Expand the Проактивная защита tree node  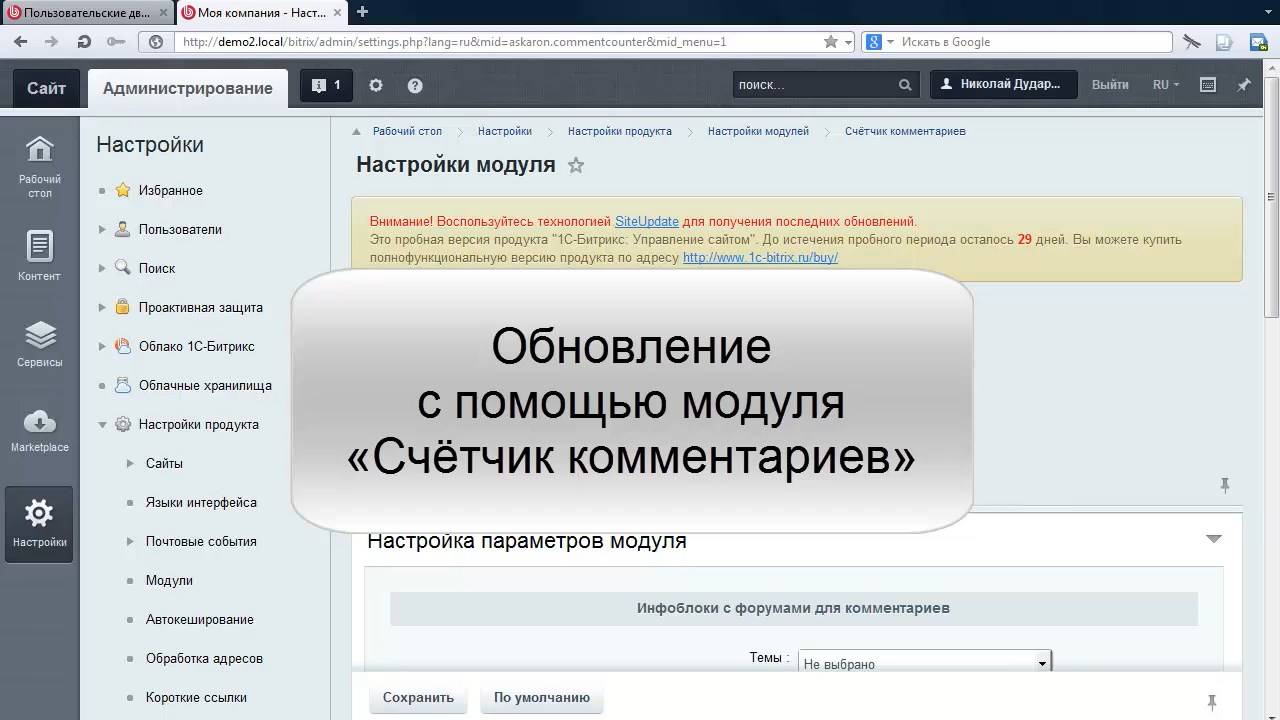click(102, 307)
